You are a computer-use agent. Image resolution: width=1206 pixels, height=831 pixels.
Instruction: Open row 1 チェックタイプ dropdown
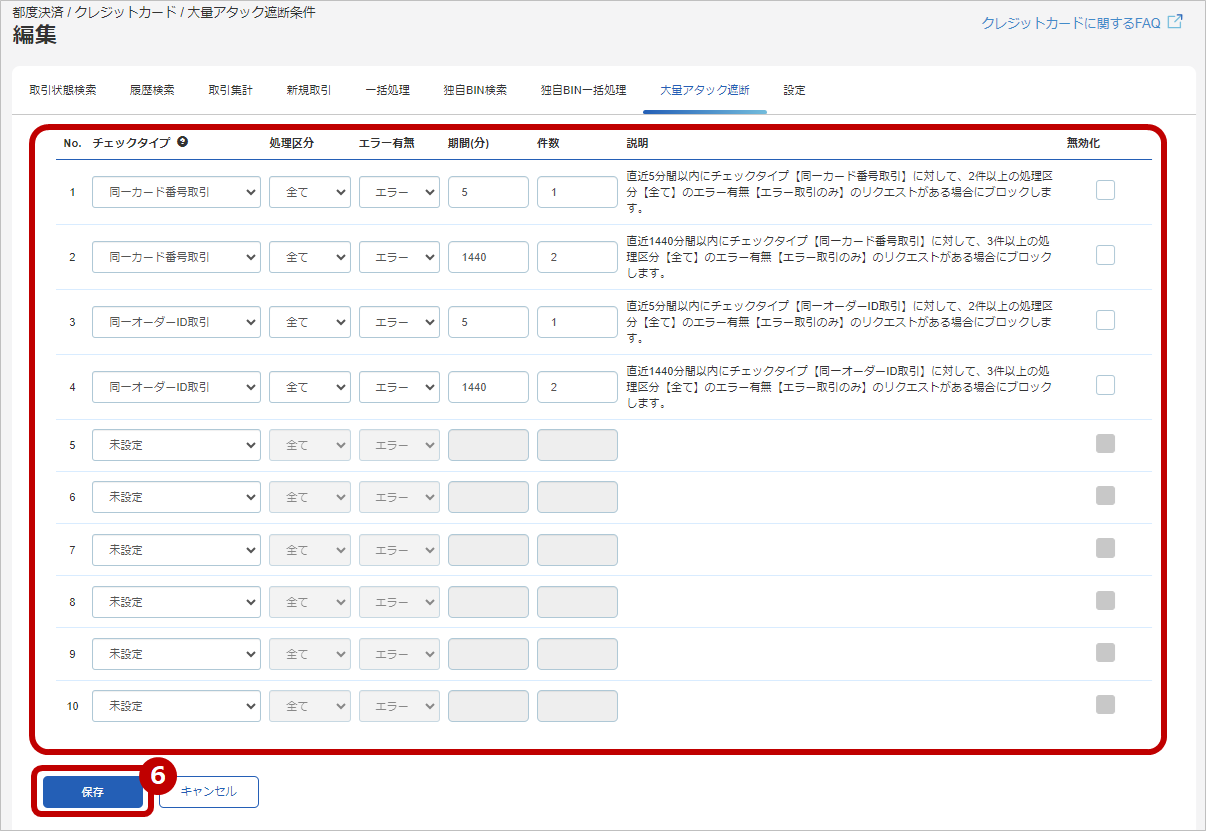click(176, 192)
